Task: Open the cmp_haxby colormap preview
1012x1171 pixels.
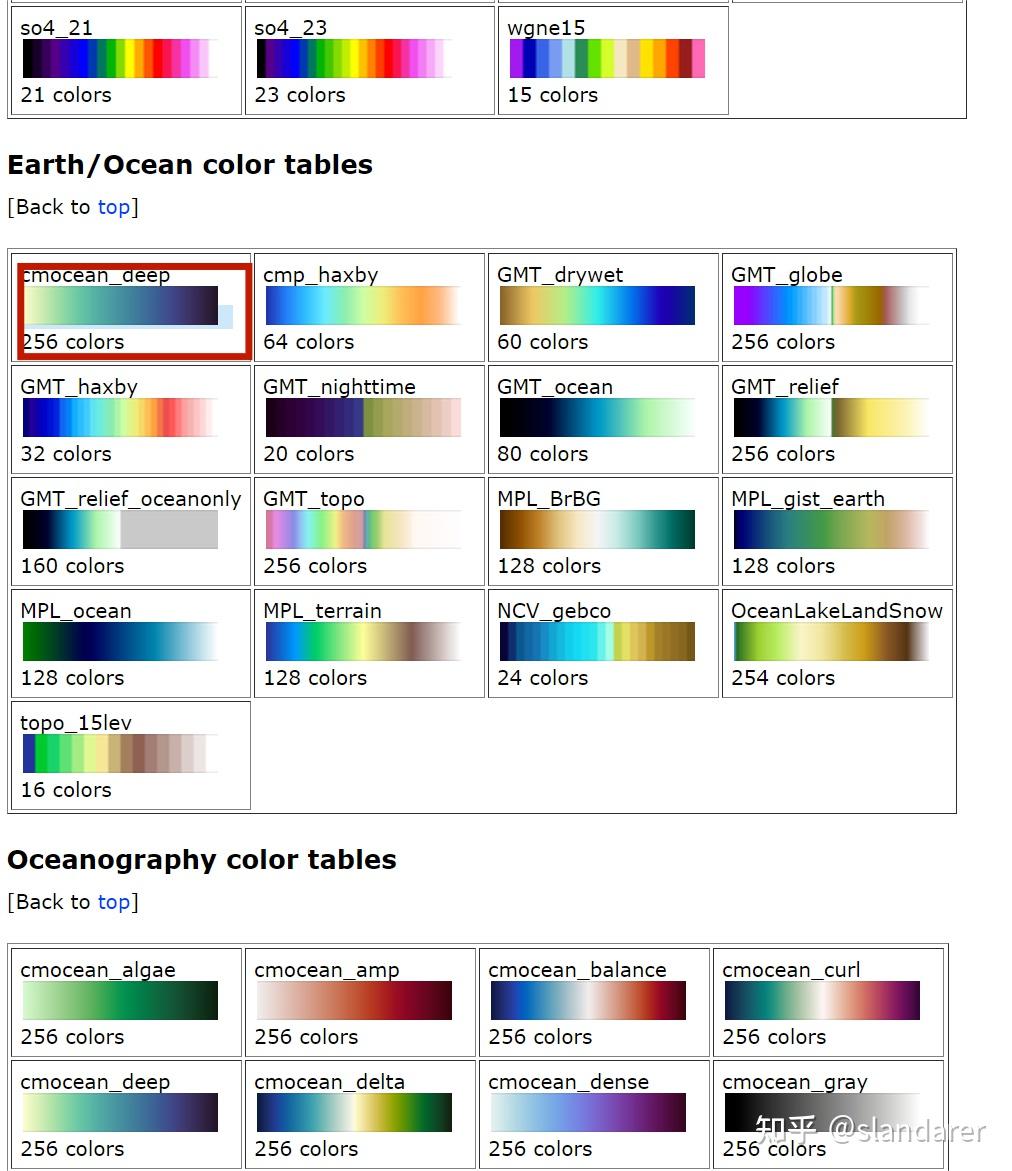Action: (x=360, y=305)
